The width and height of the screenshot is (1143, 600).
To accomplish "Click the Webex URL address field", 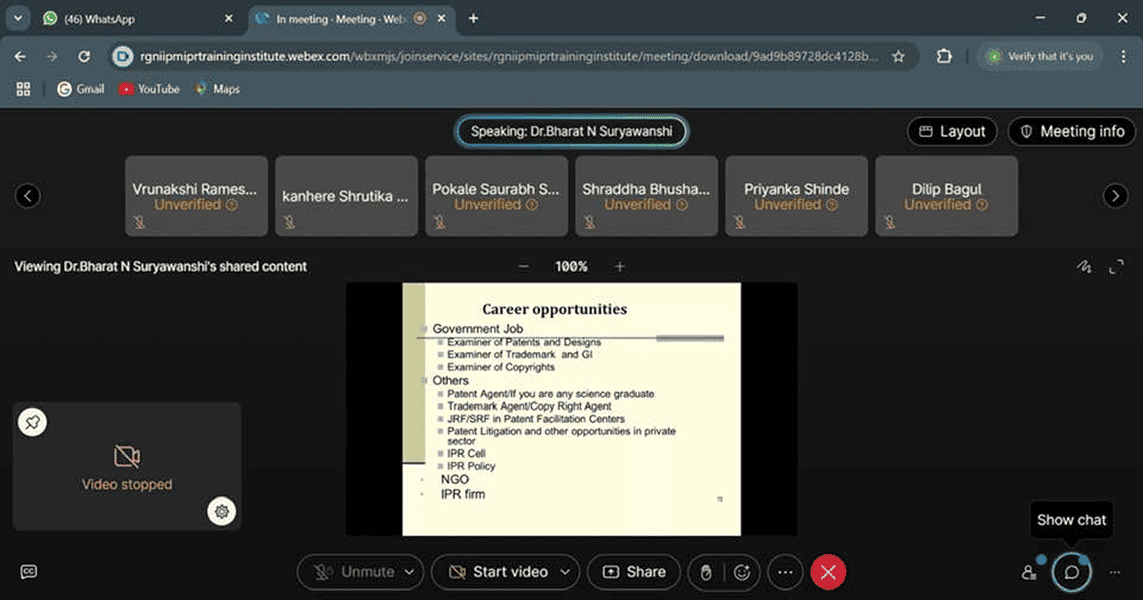I will coord(508,56).
